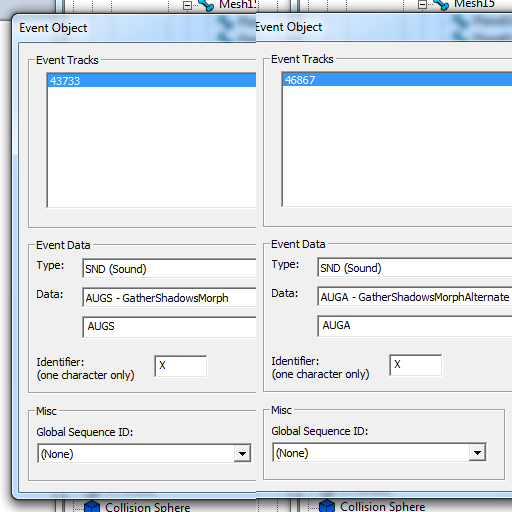Click the left Mesh bone icon

pos(206,6)
